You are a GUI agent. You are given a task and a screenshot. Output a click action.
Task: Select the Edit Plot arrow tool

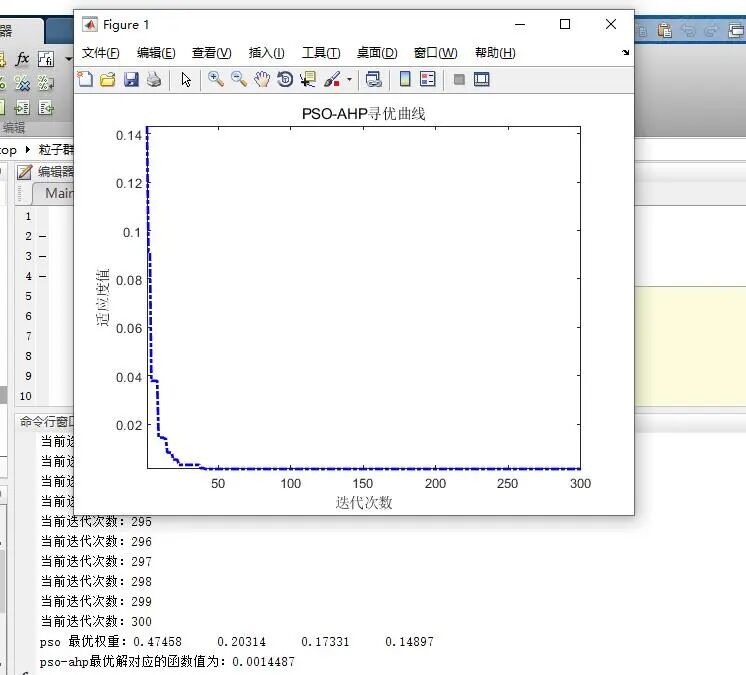tap(186, 79)
